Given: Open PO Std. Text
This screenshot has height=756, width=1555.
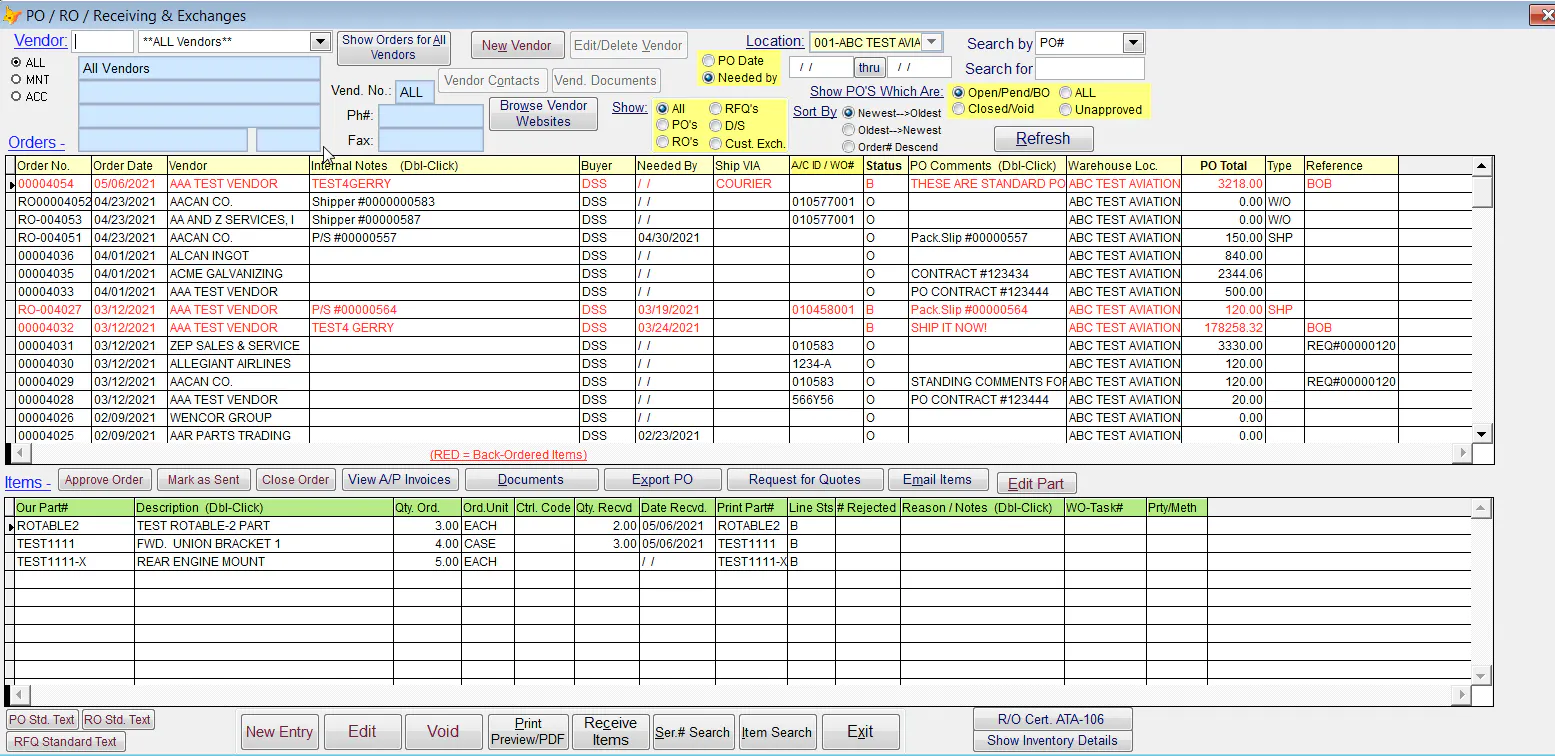Looking at the screenshot, I should tap(42, 720).
